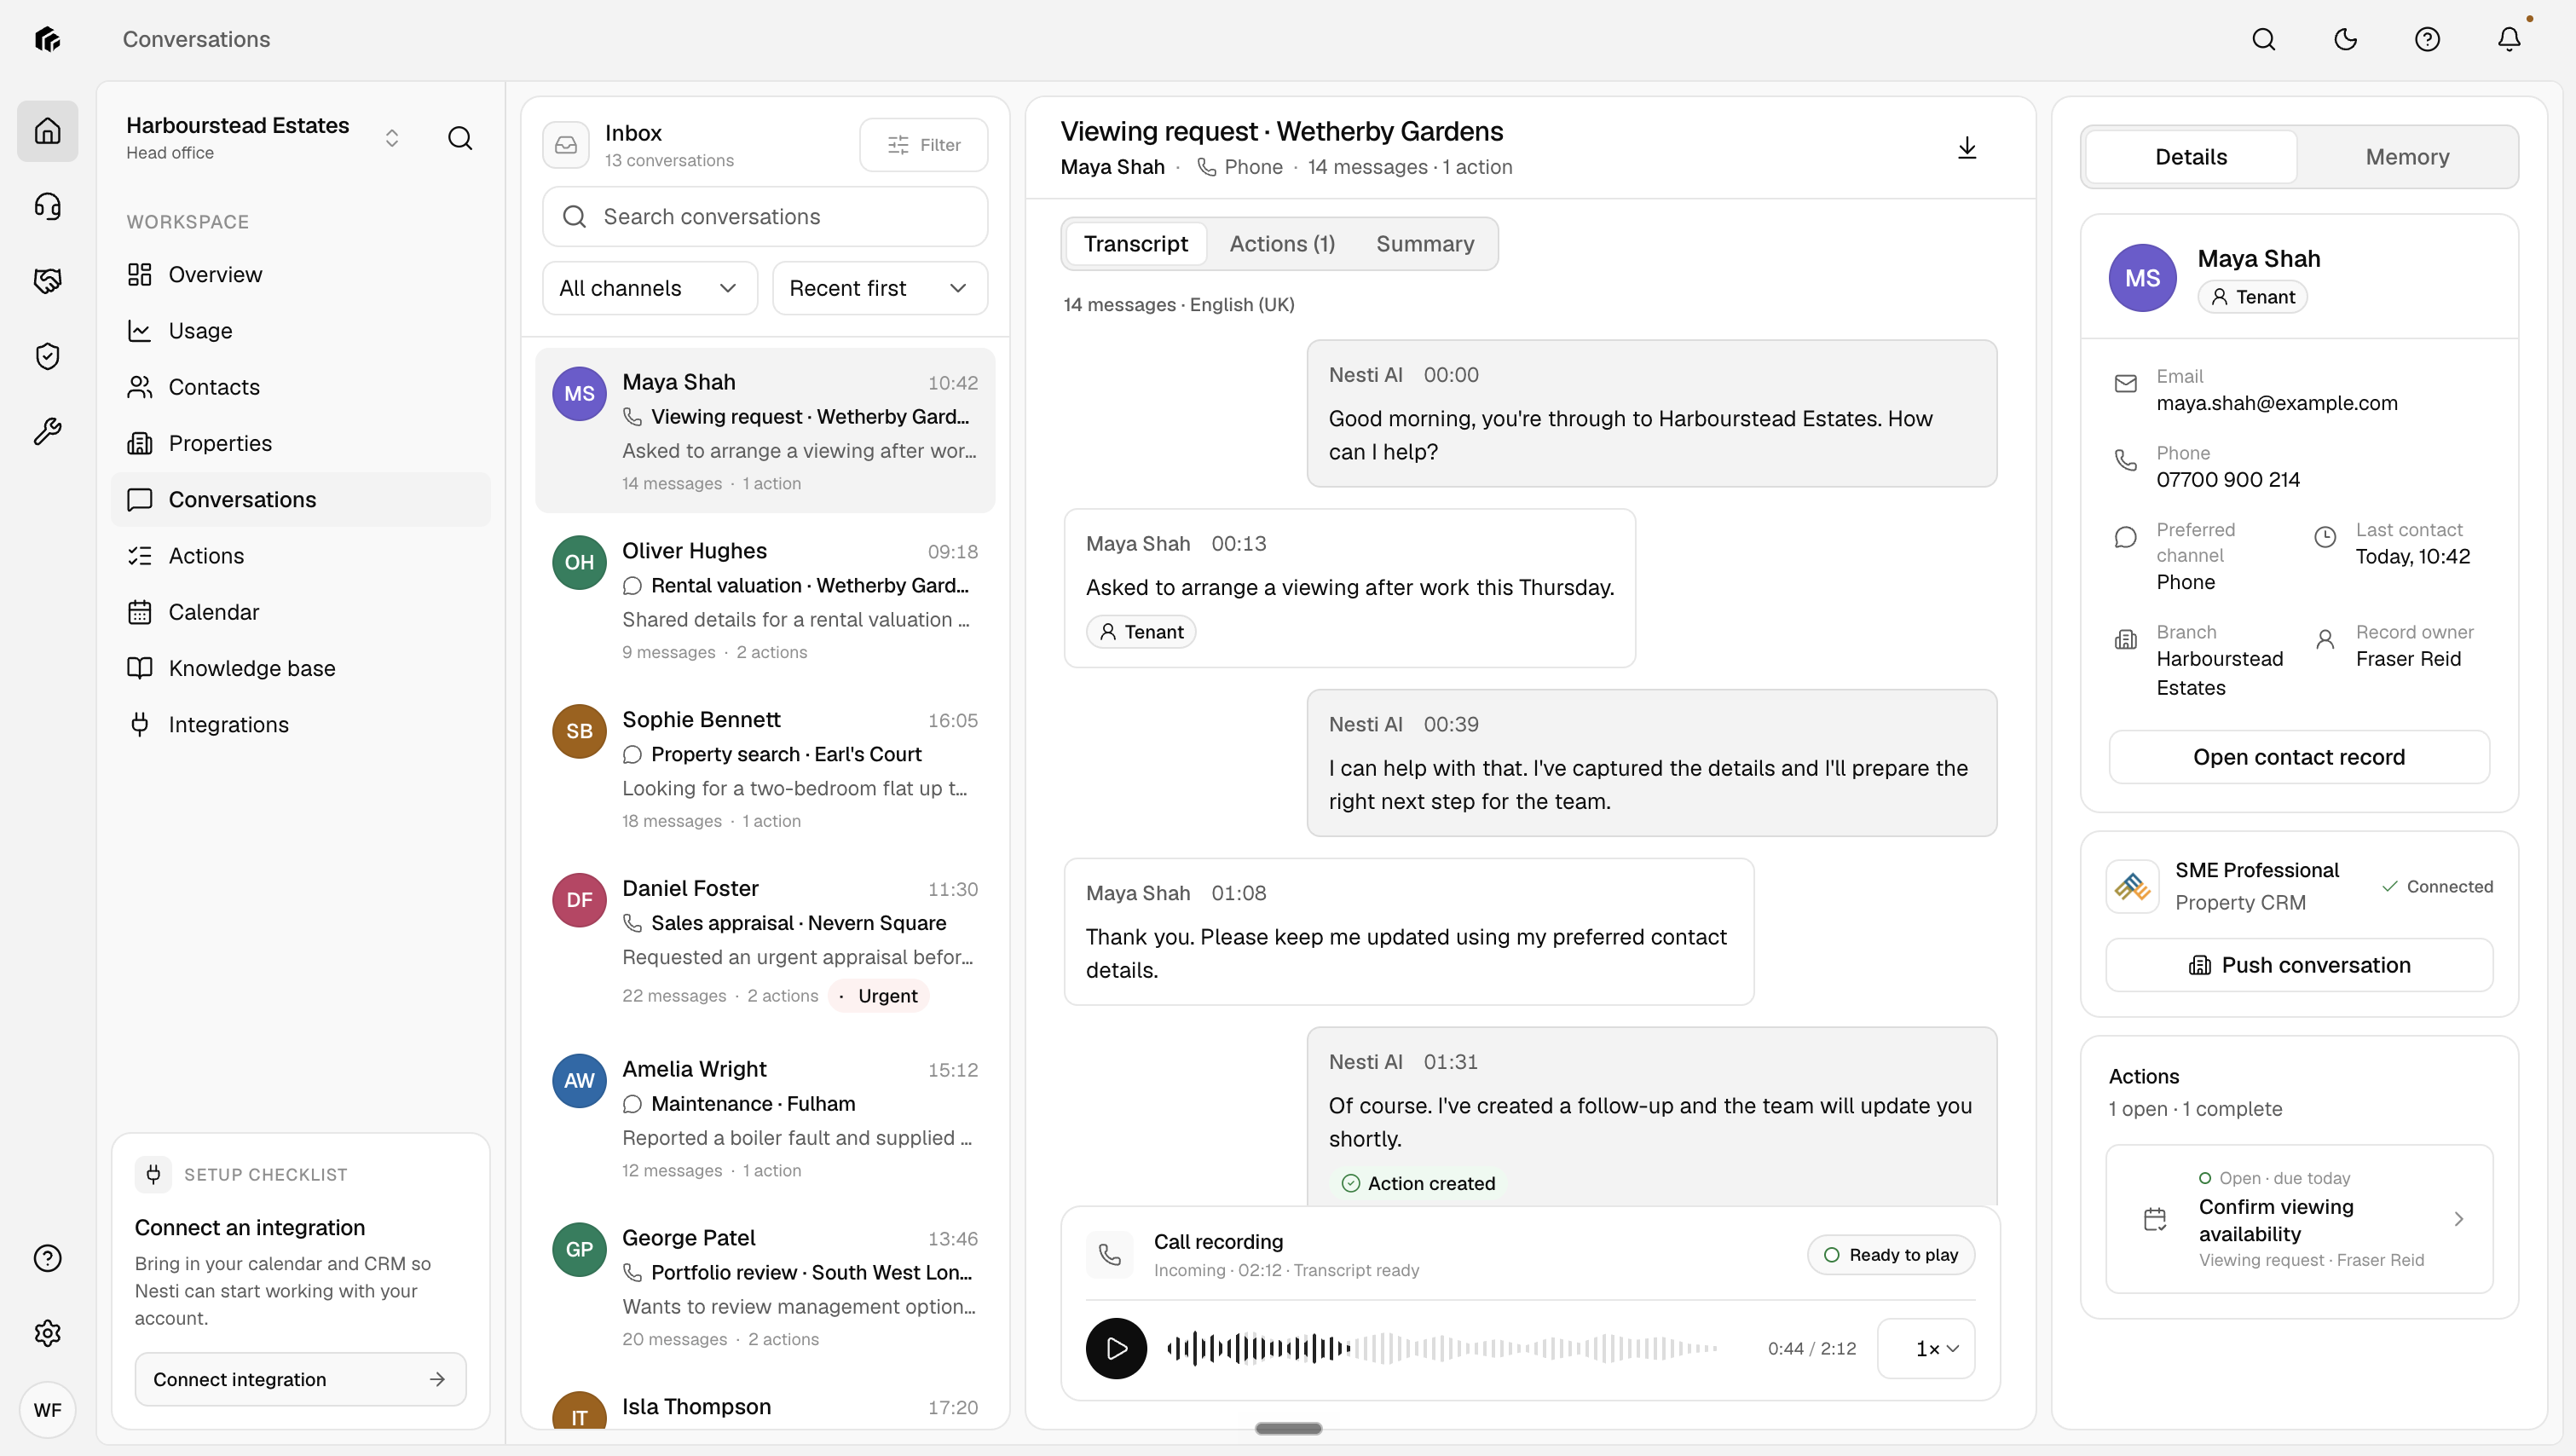Image resolution: width=2576 pixels, height=1456 pixels.
Task: Switch workspace using the Harbourstead Estates selector
Action: [264, 138]
